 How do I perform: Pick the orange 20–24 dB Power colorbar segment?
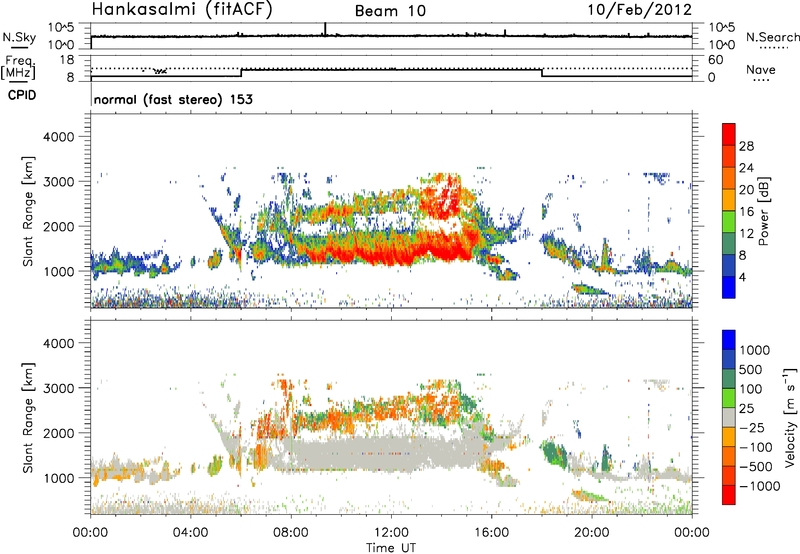click(729, 178)
